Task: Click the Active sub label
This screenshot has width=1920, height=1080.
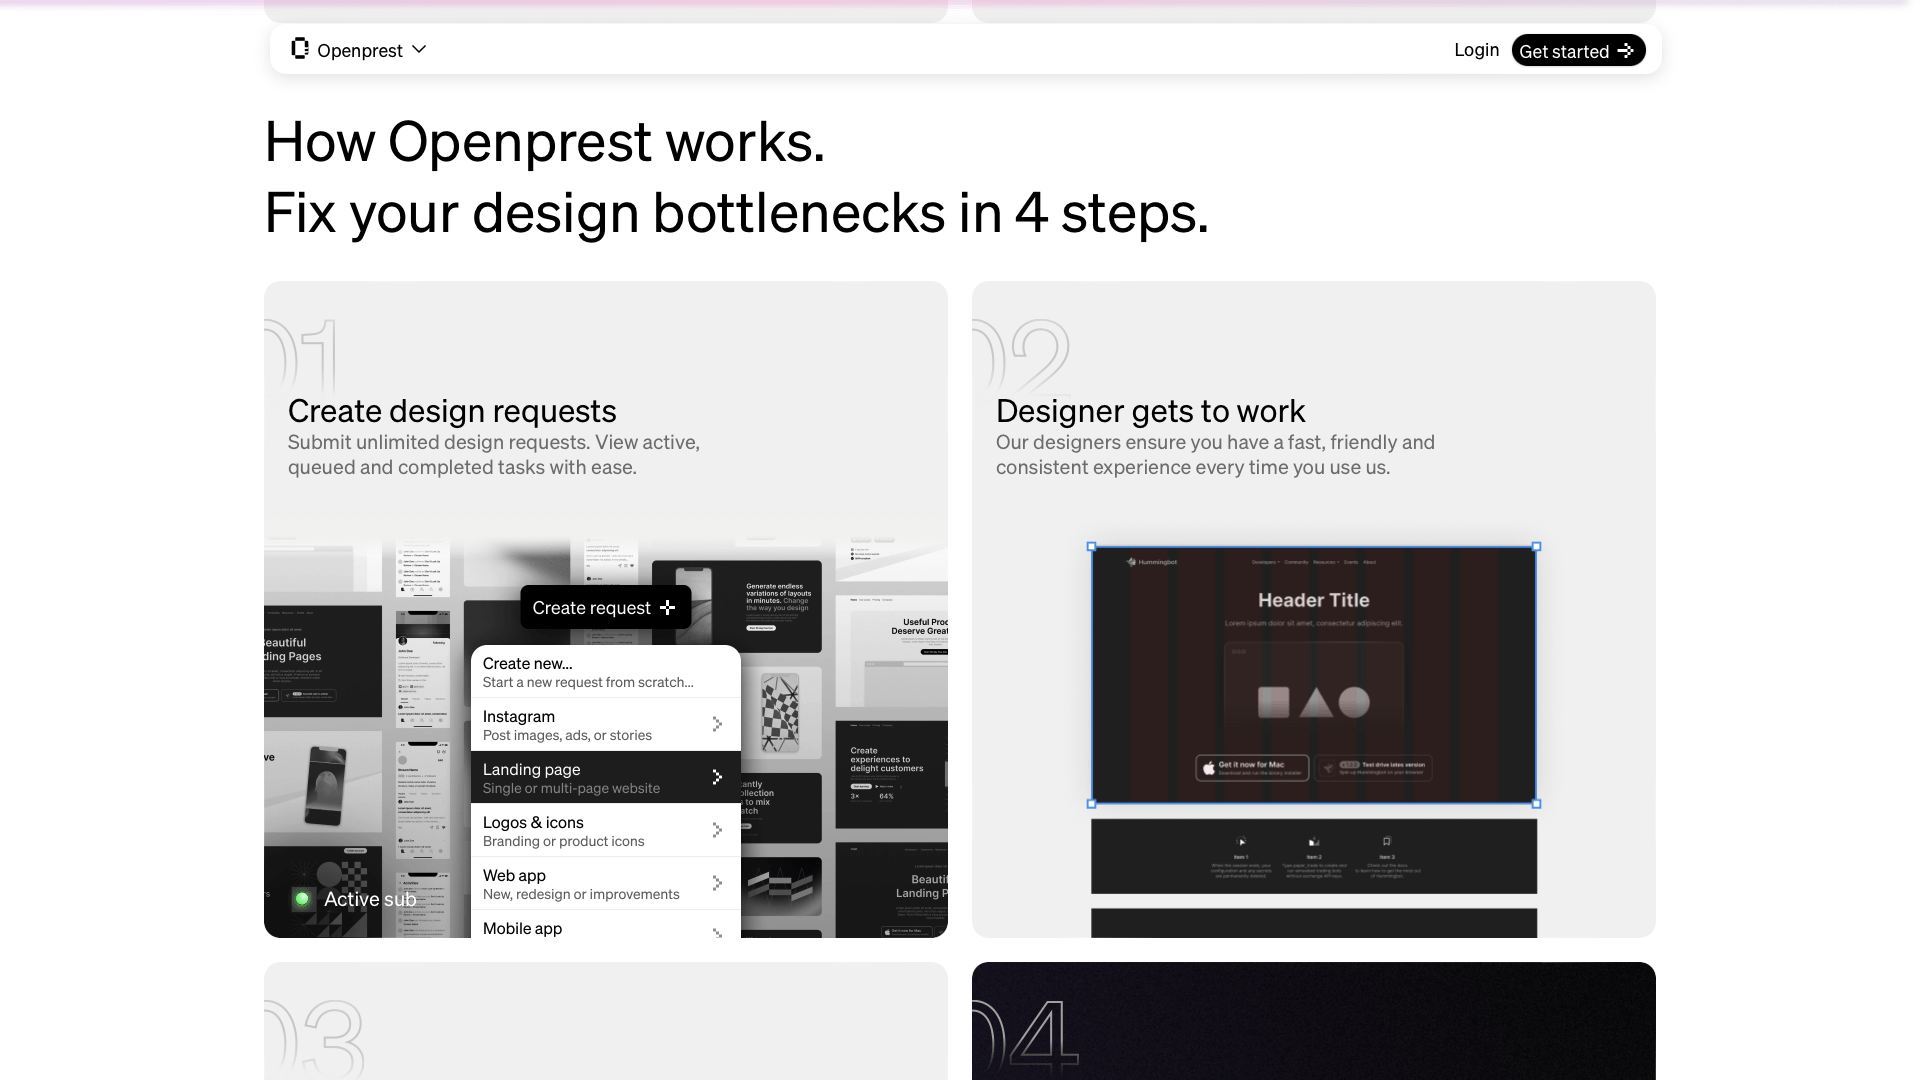Action: [370, 899]
